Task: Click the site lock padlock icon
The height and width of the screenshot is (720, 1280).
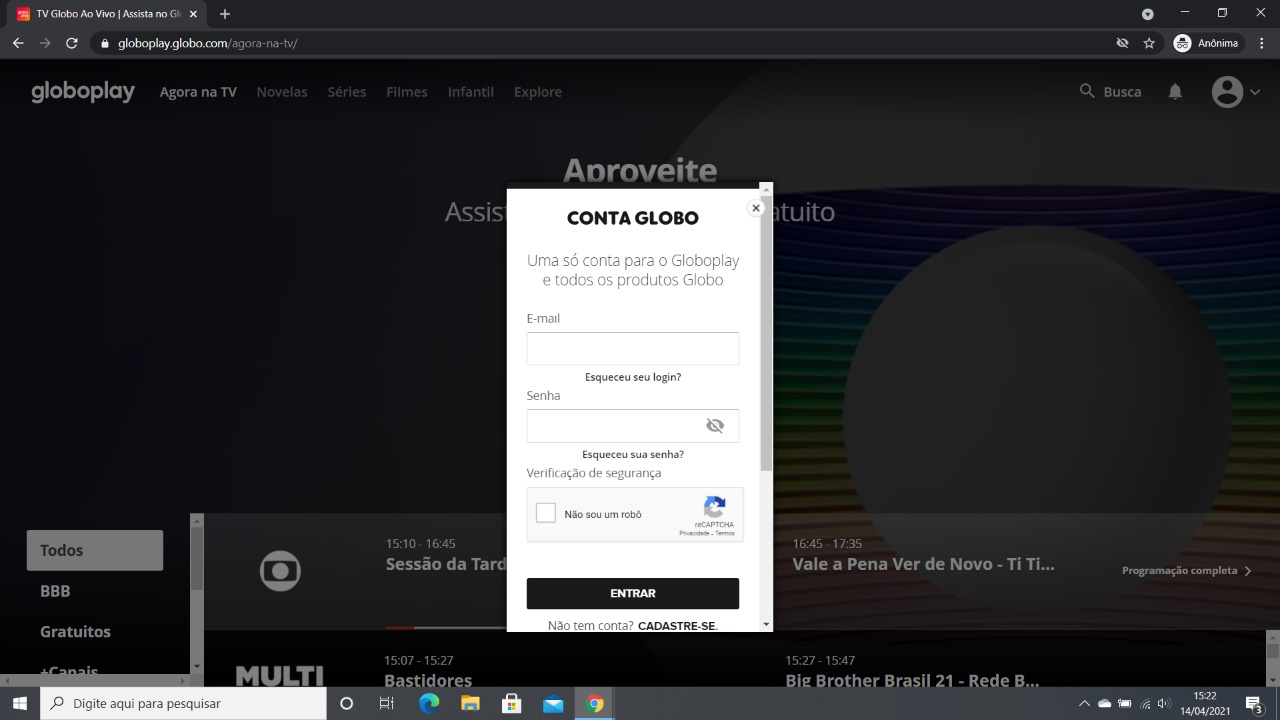Action: [x=104, y=43]
